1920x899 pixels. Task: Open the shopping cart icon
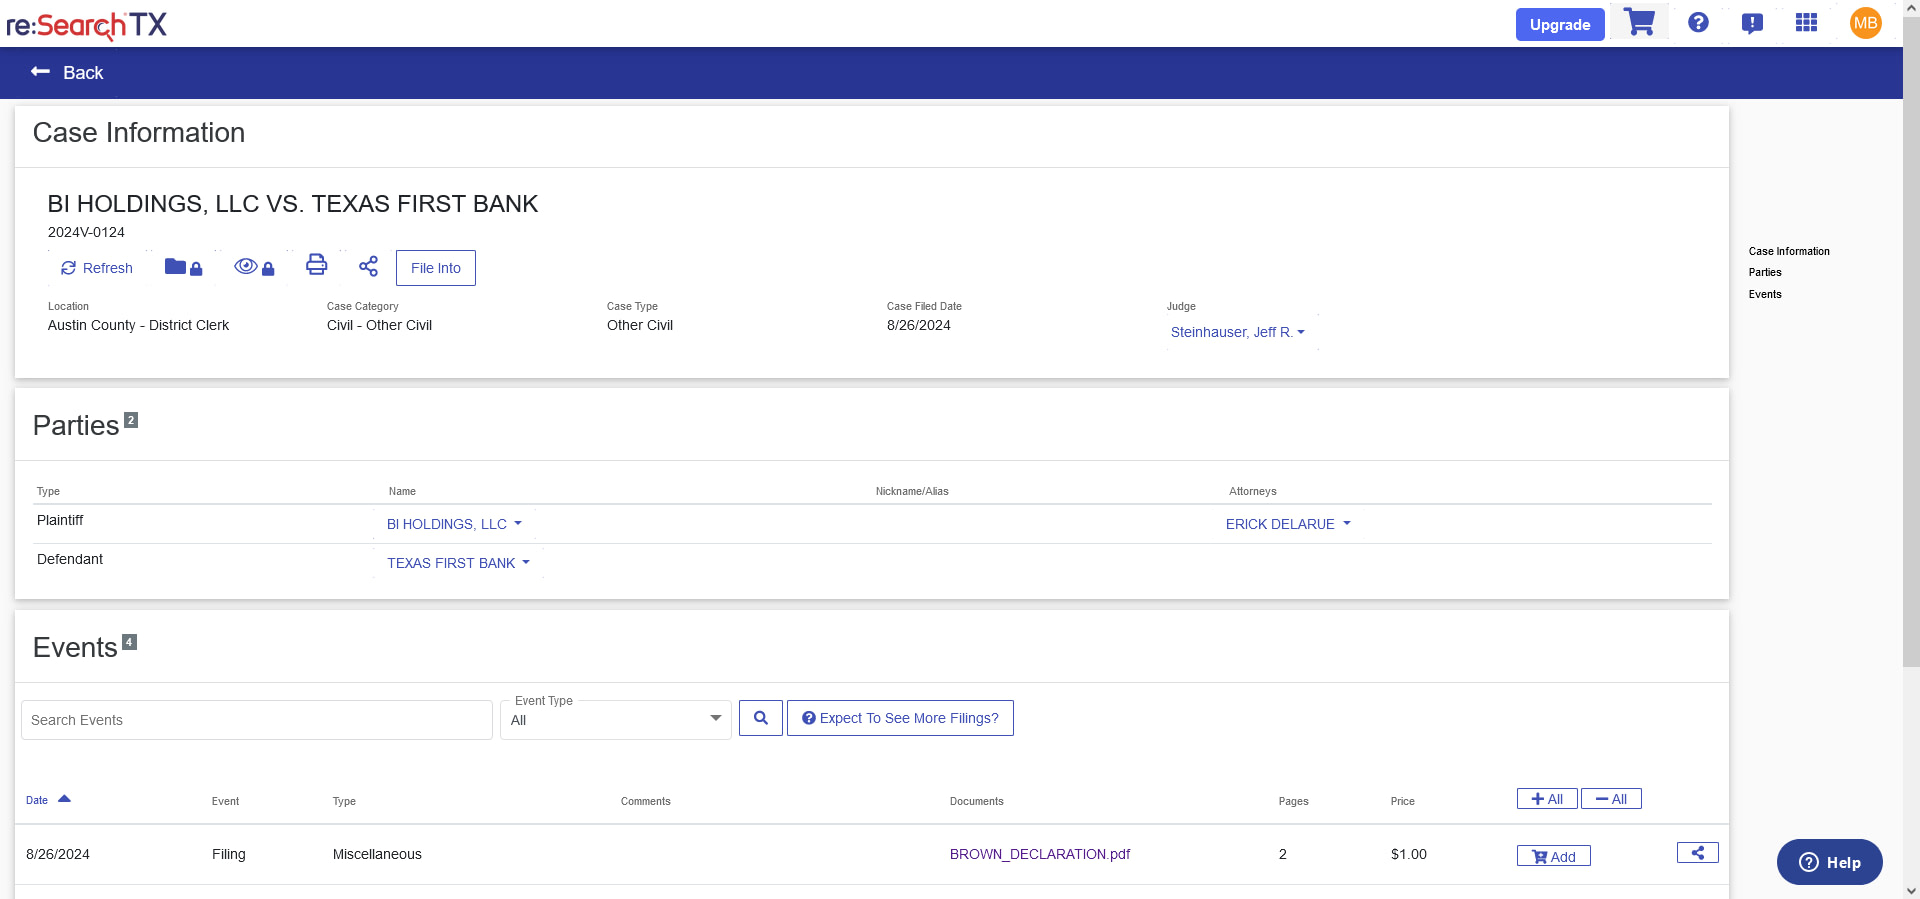point(1639,22)
